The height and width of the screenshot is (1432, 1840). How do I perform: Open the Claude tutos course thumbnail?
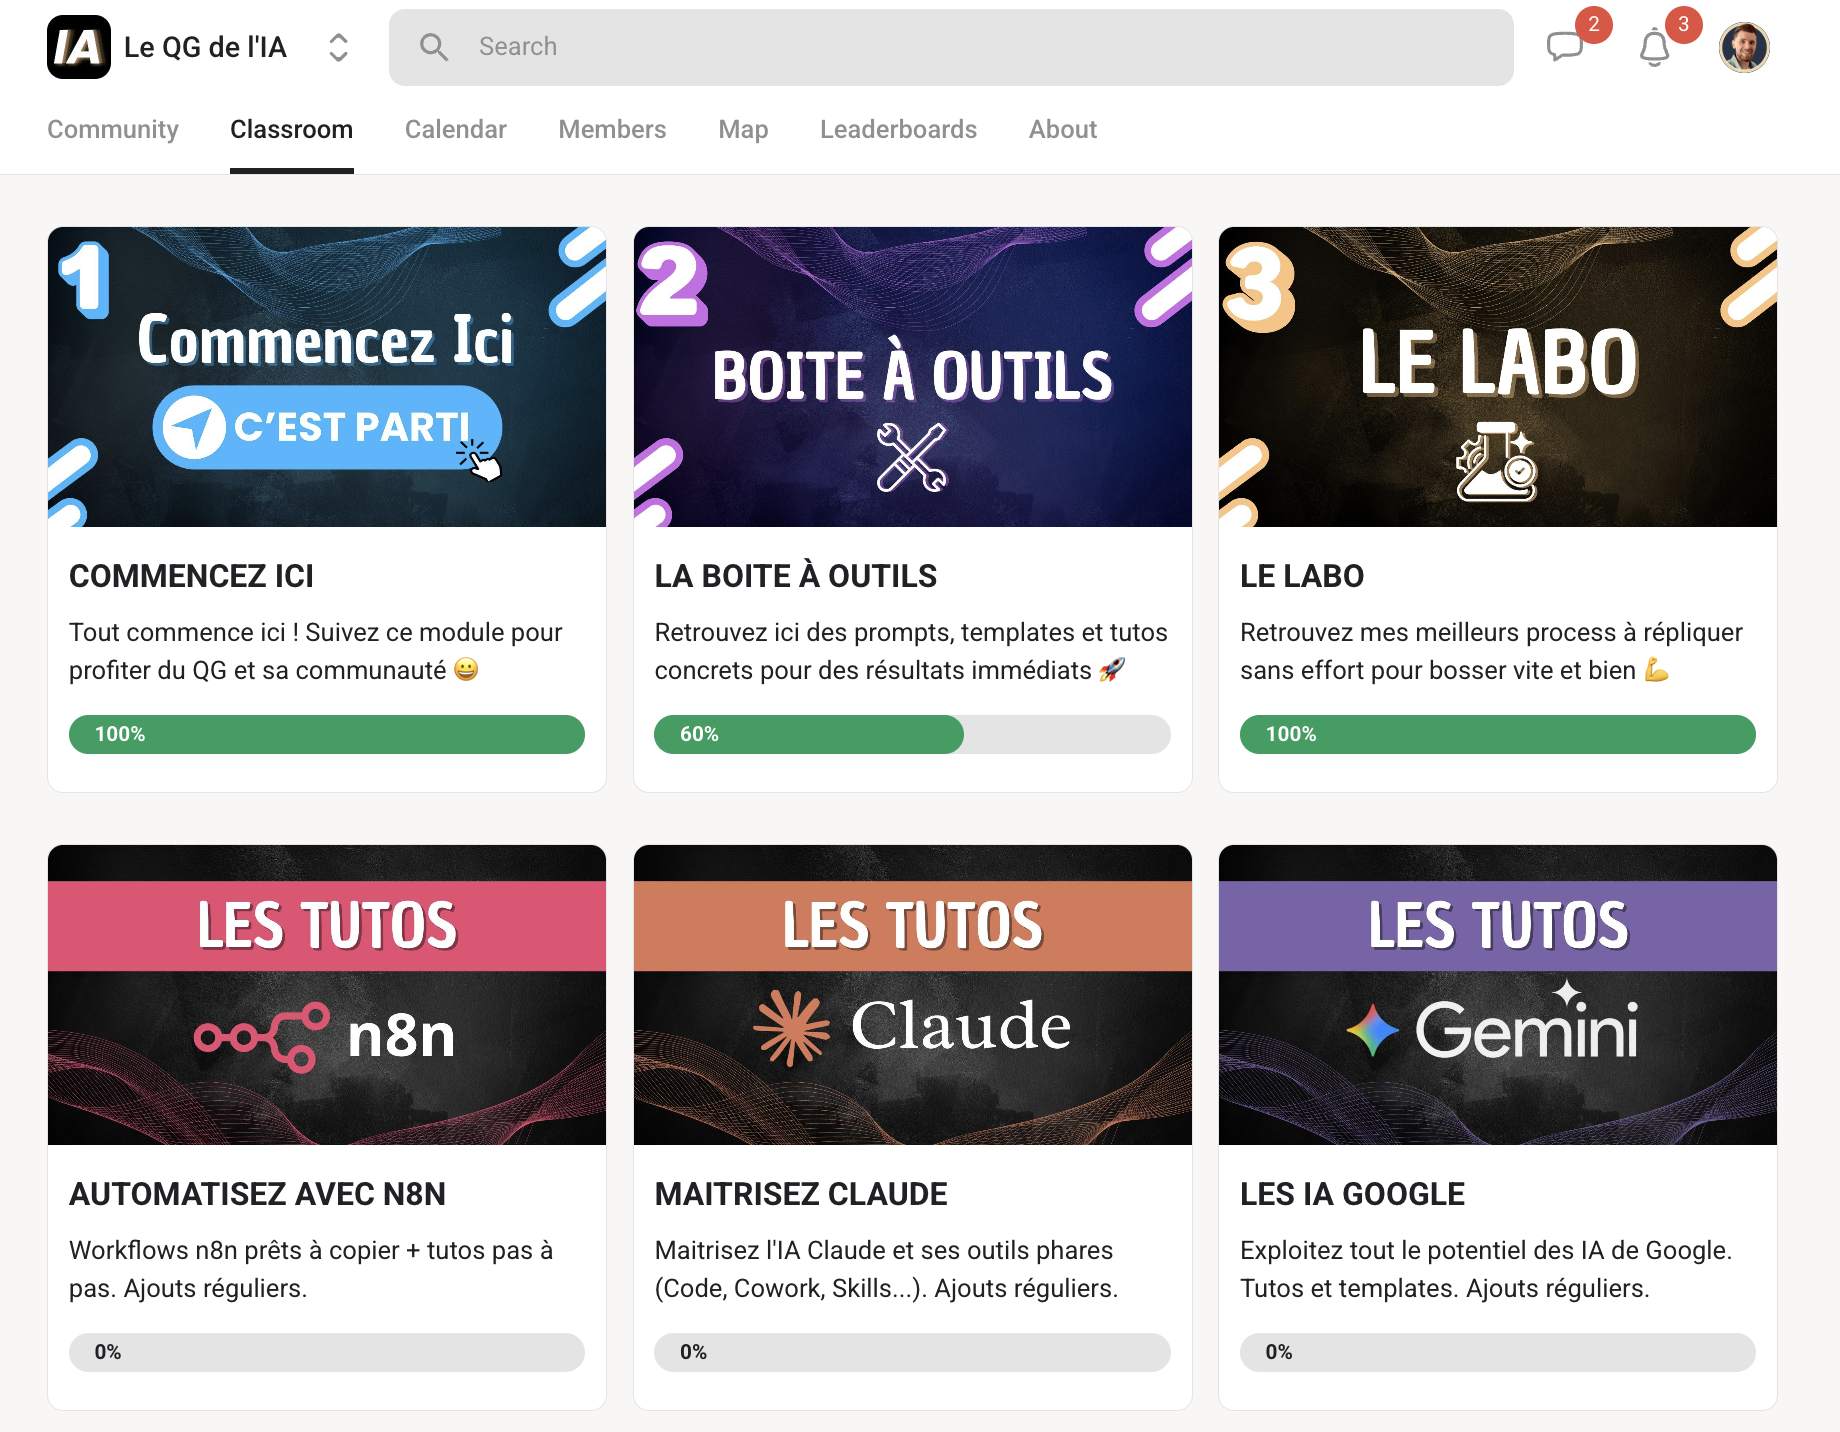(913, 995)
